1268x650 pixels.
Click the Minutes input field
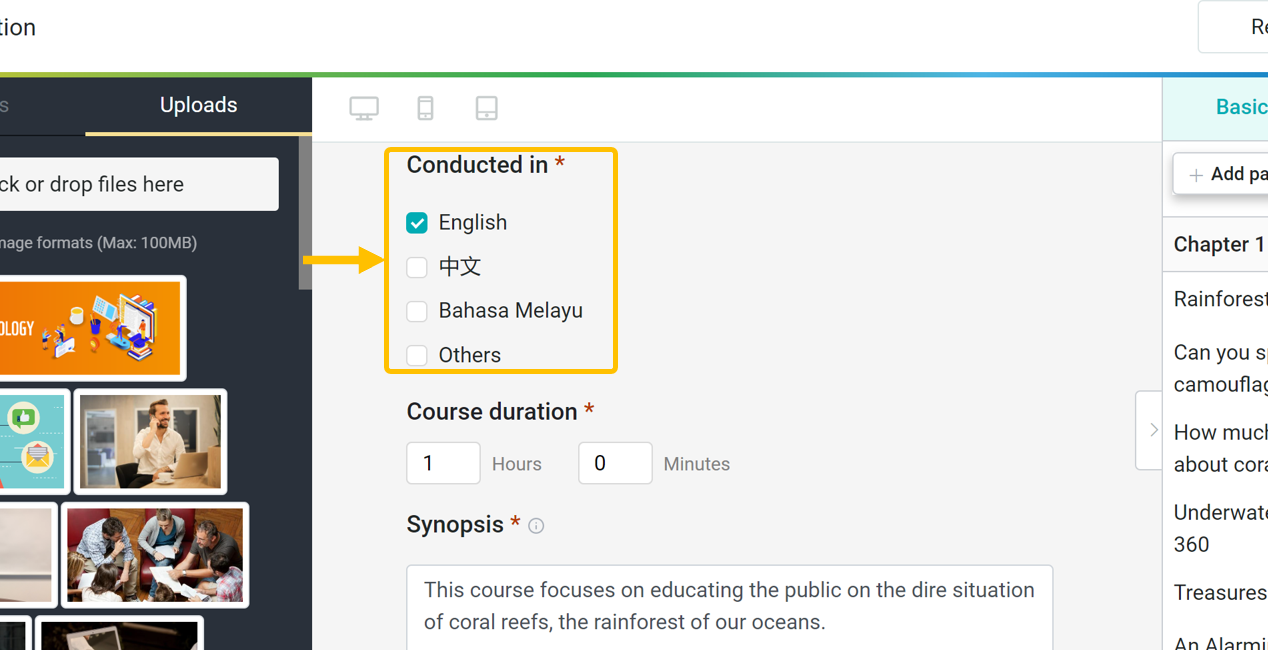pyautogui.click(x=615, y=463)
